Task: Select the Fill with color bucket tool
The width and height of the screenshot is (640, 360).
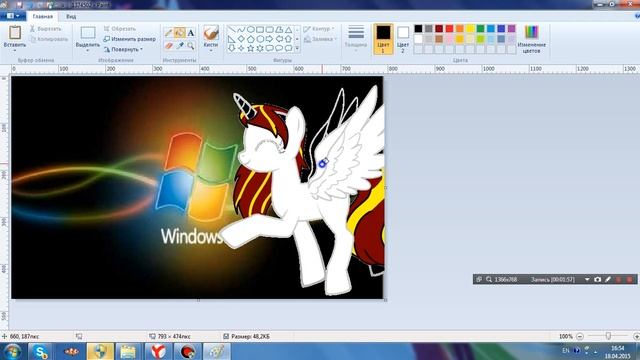Action: (180, 33)
